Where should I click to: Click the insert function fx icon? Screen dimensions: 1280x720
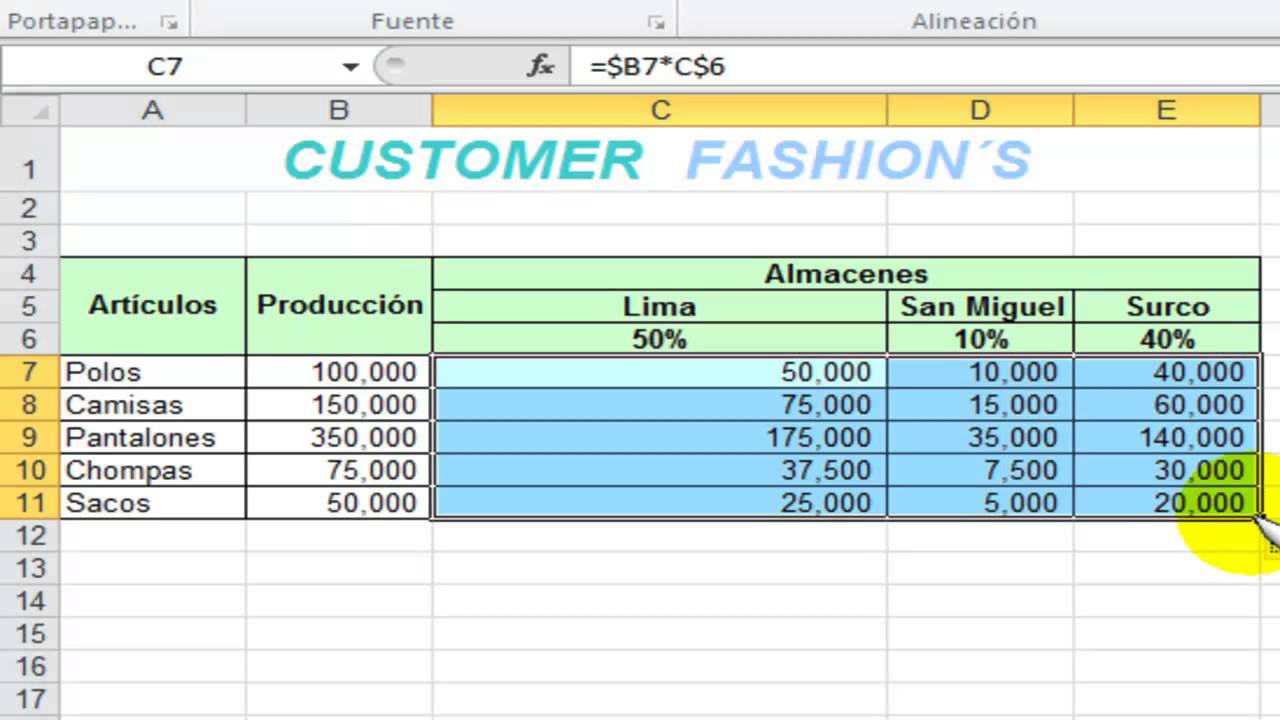540,66
